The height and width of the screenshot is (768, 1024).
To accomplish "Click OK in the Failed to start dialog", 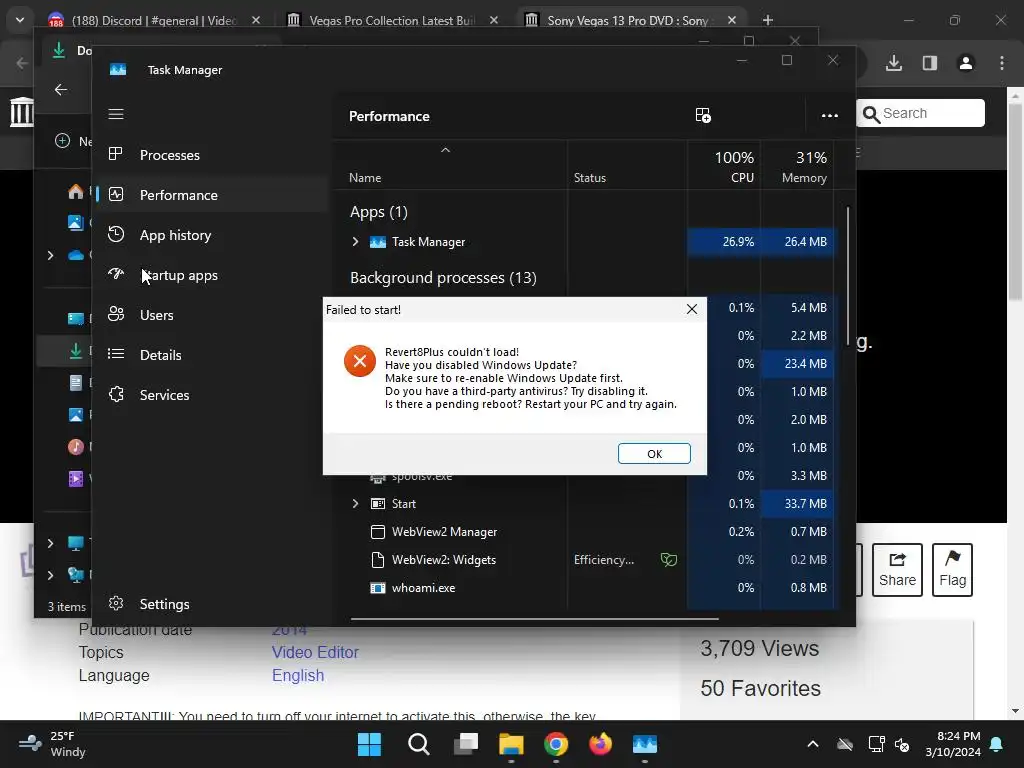I will 654,454.
